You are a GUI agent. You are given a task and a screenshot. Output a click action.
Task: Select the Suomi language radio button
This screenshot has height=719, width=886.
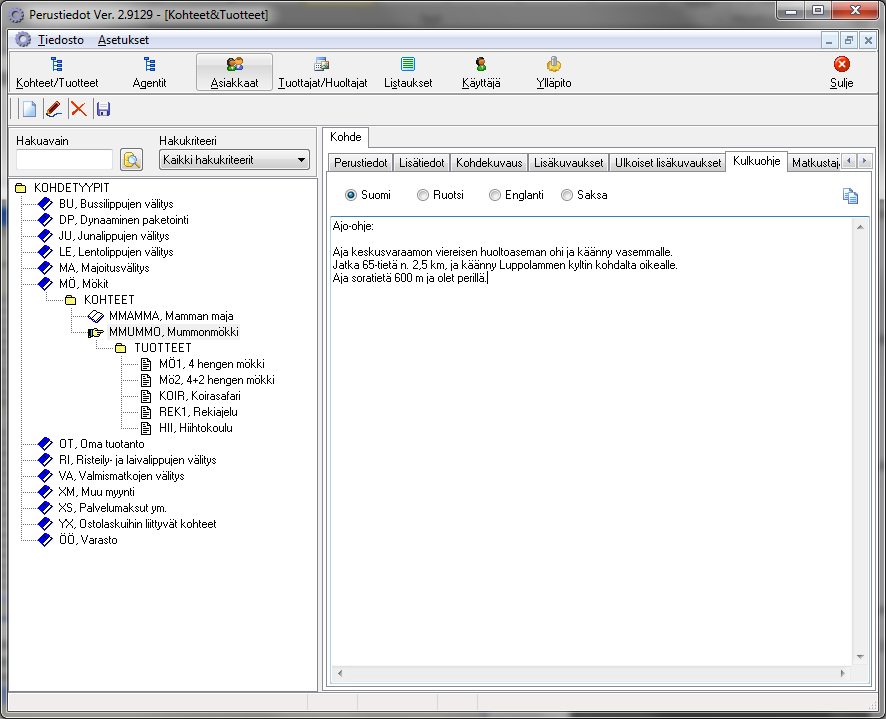point(351,195)
